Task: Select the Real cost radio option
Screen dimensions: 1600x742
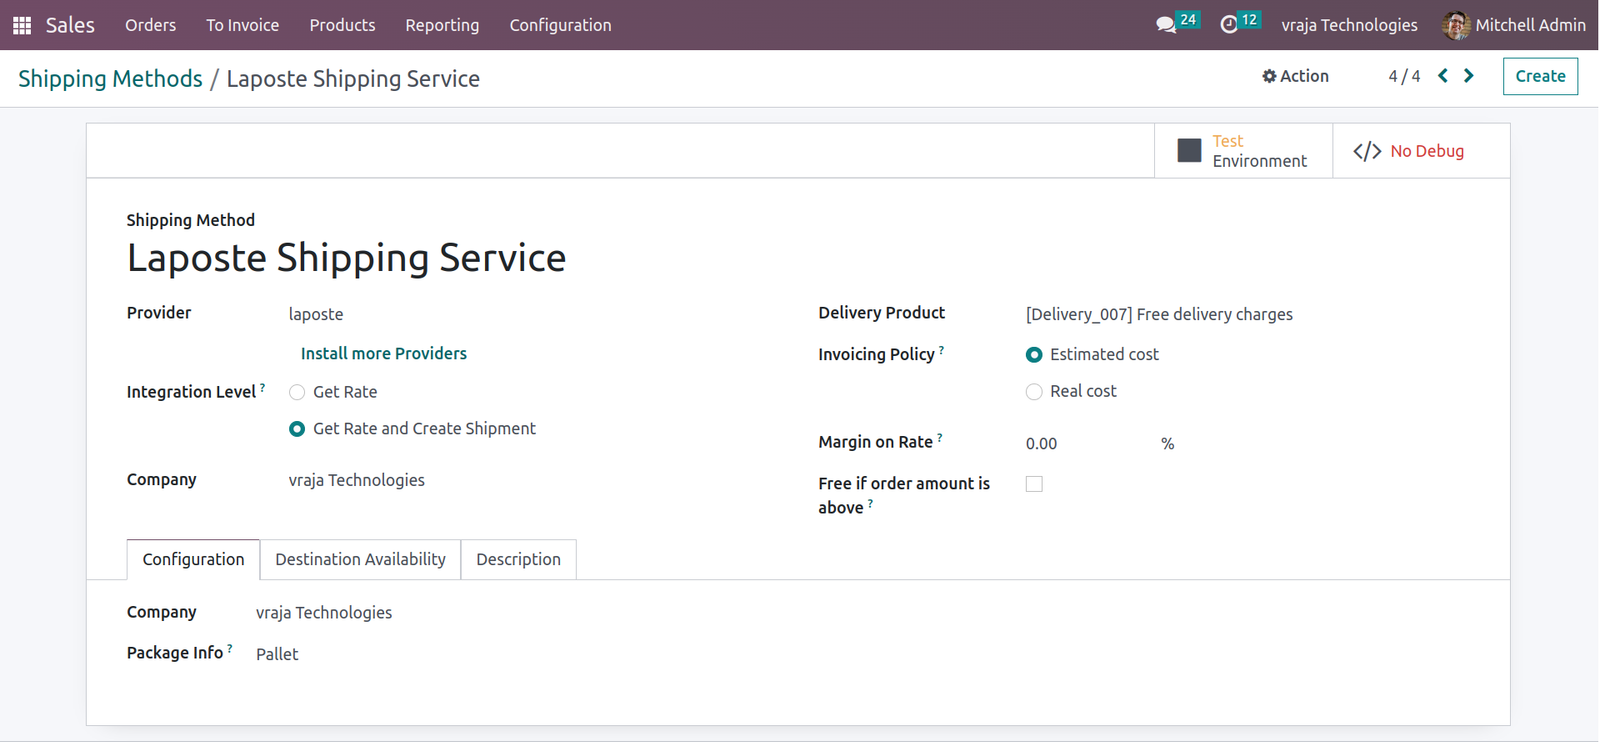Action: (1034, 392)
